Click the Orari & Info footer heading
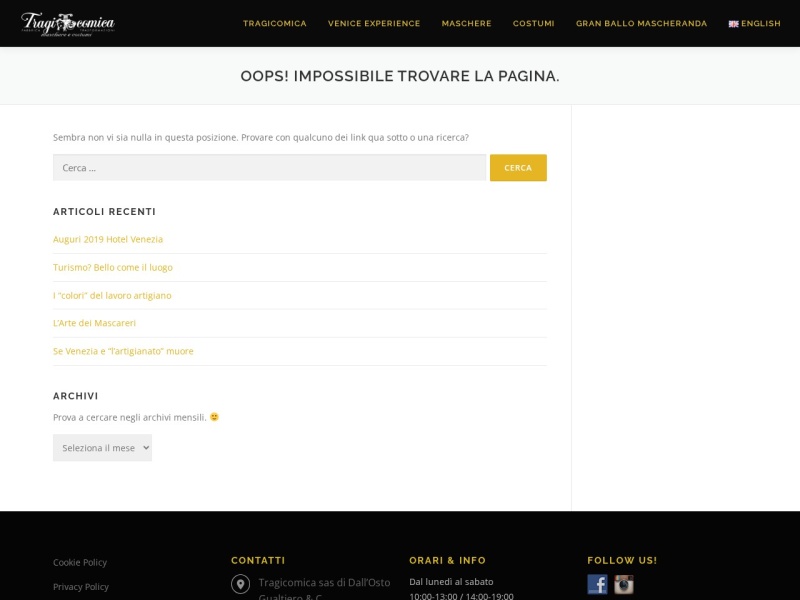 [x=447, y=560]
